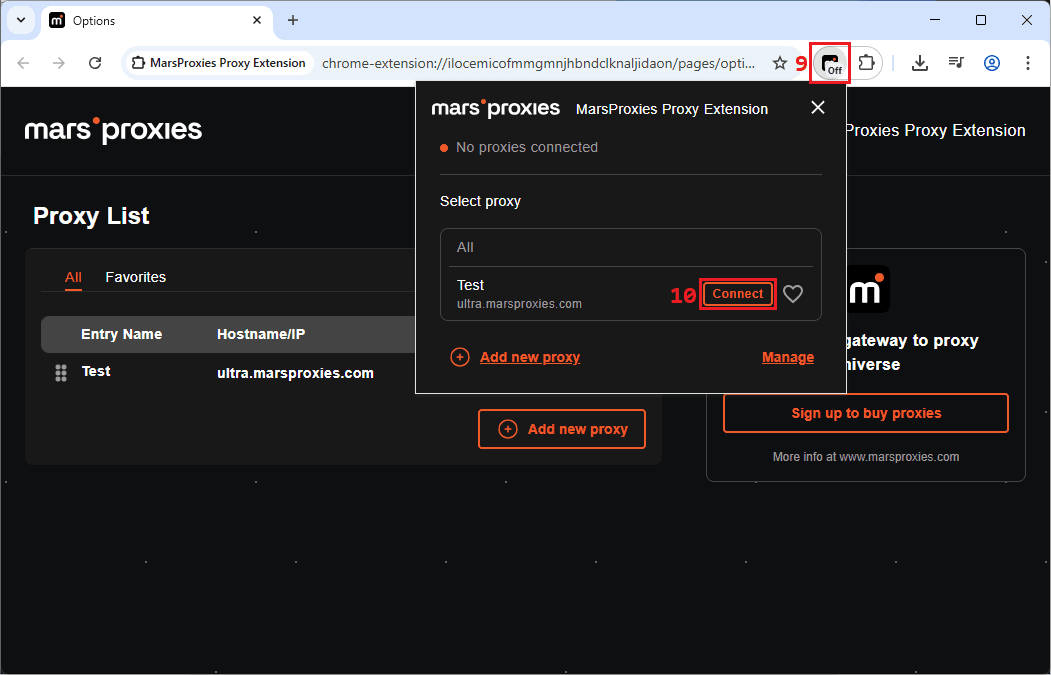
Task: Grab the drag handle beside Test entry
Action: pos(61,373)
